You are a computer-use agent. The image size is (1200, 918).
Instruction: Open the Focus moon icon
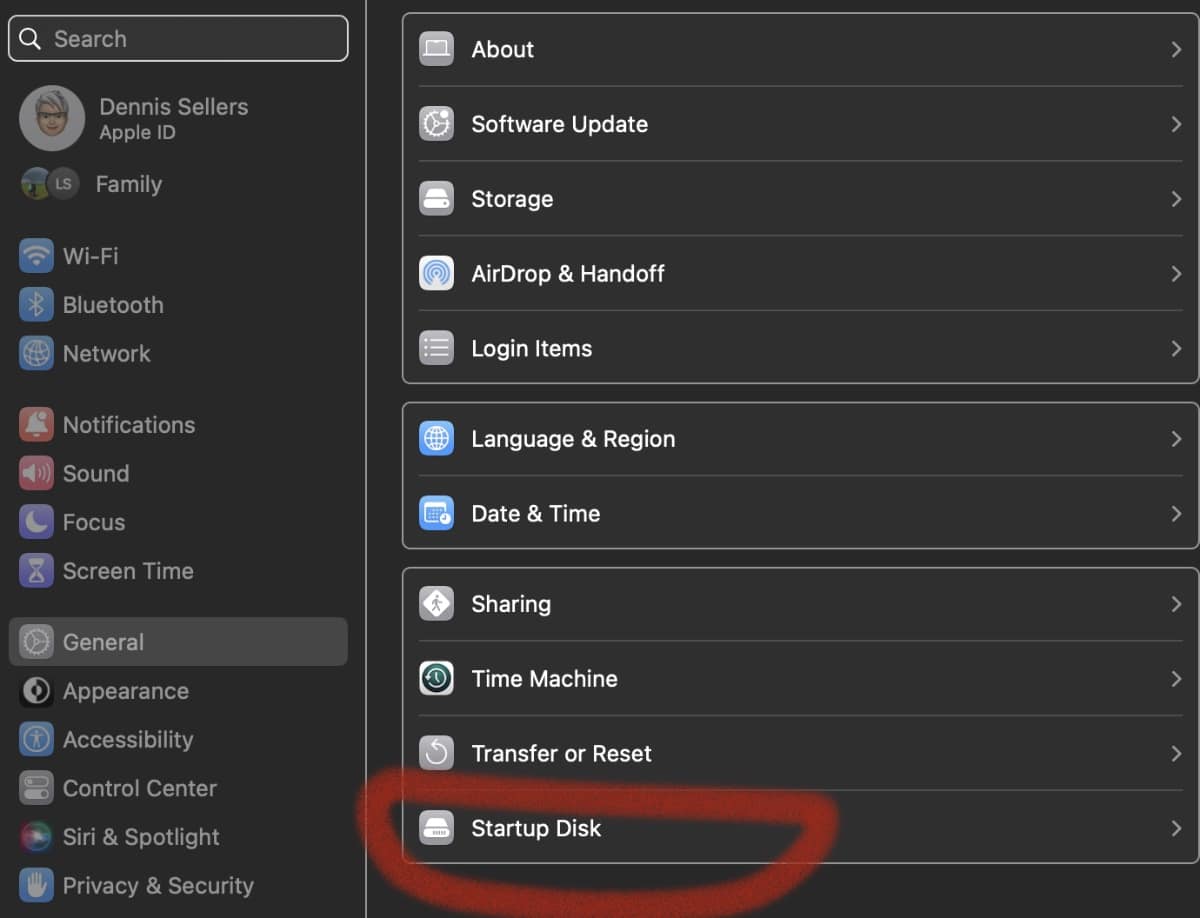(37, 522)
